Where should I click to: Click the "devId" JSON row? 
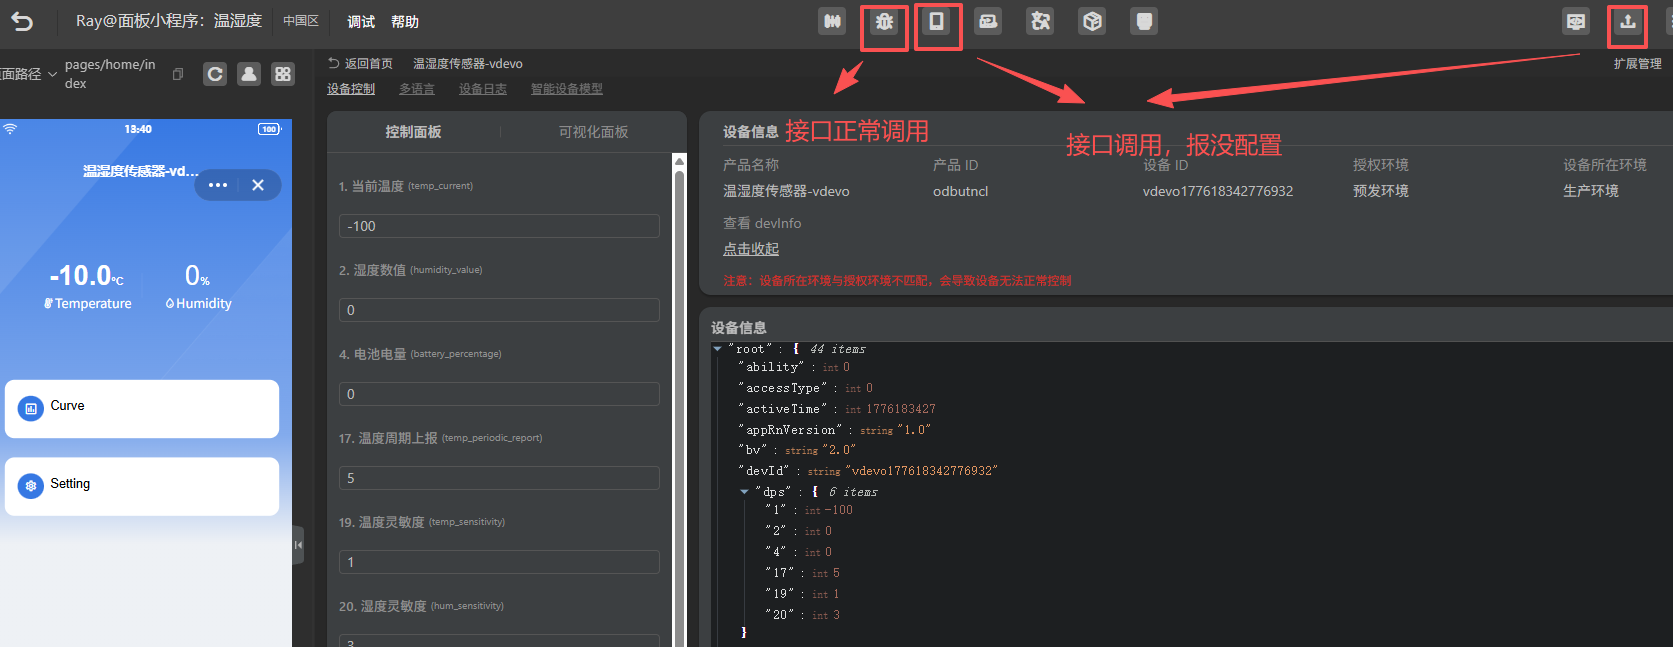coord(868,471)
